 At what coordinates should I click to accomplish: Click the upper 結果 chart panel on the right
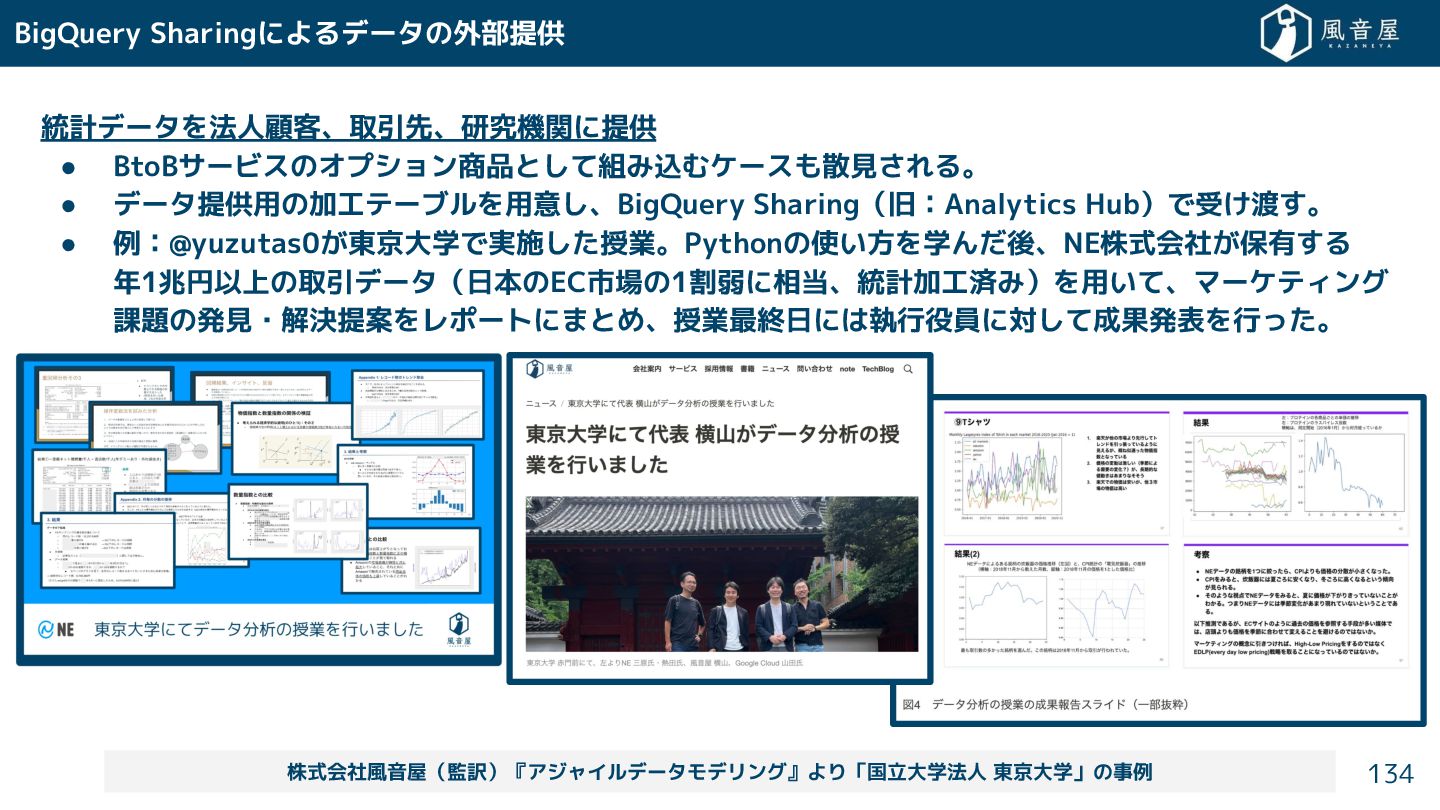point(1296,473)
